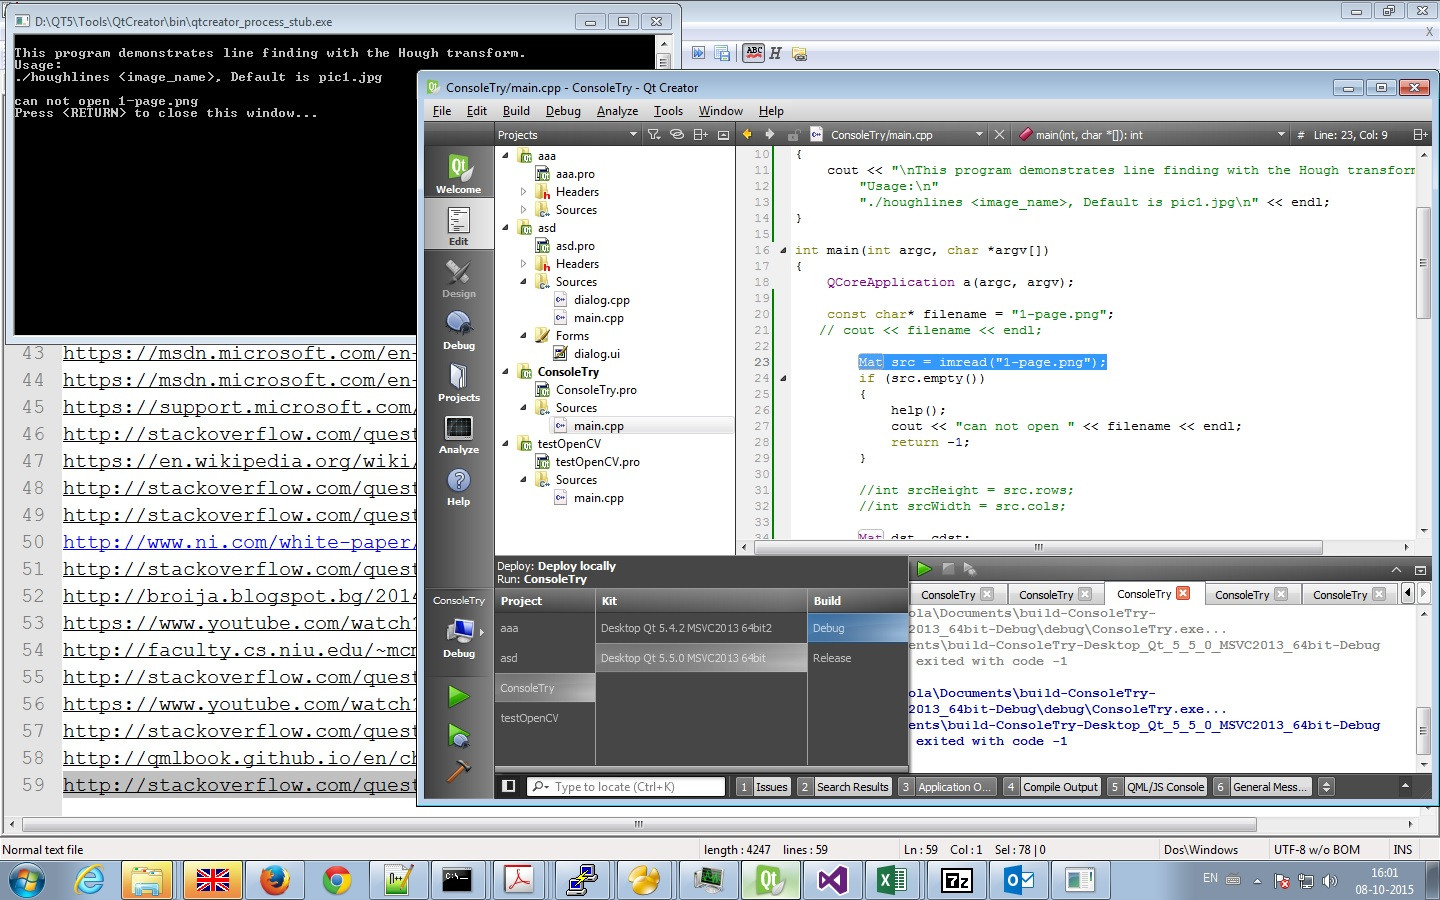The height and width of the screenshot is (900, 1440).
Task: Expand Headers under aaa project
Action: 523,192
